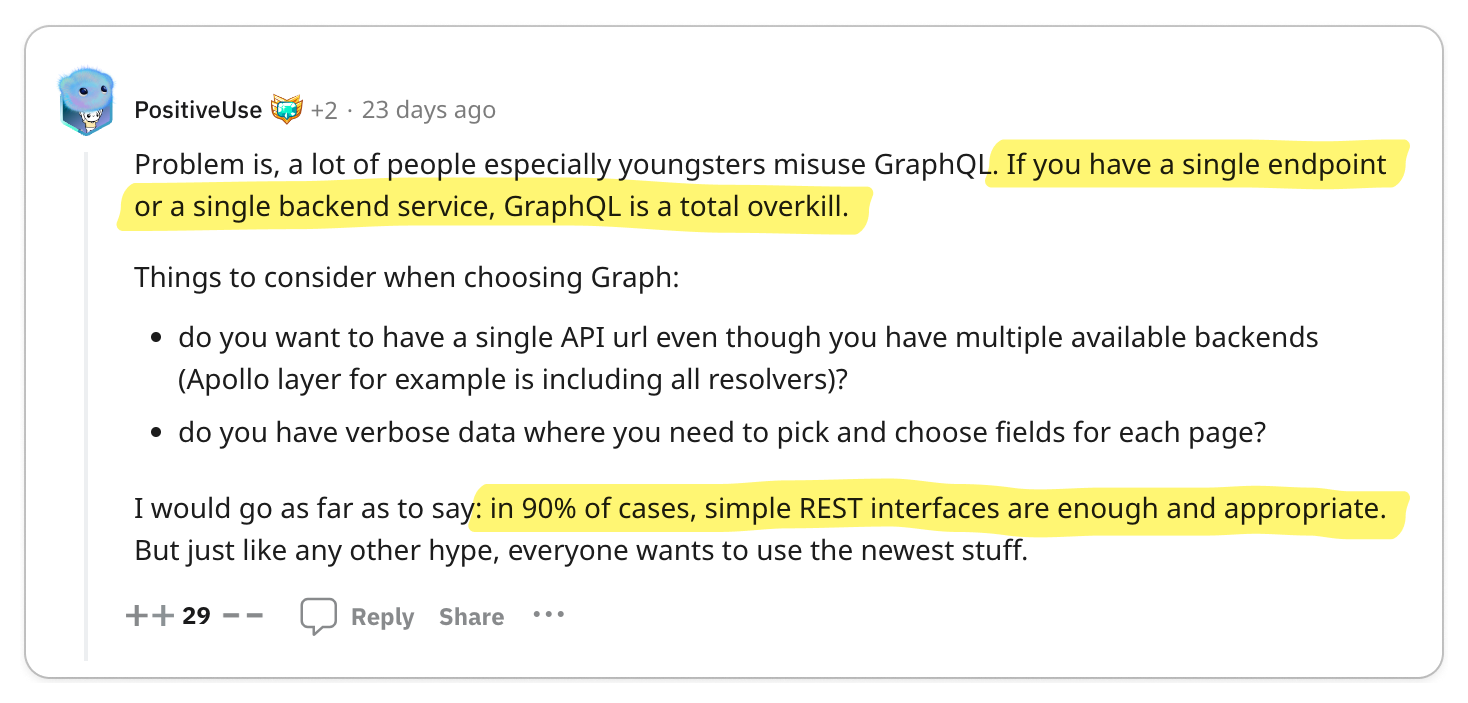Upvote the comment using the double-plus icon

[150, 616]
